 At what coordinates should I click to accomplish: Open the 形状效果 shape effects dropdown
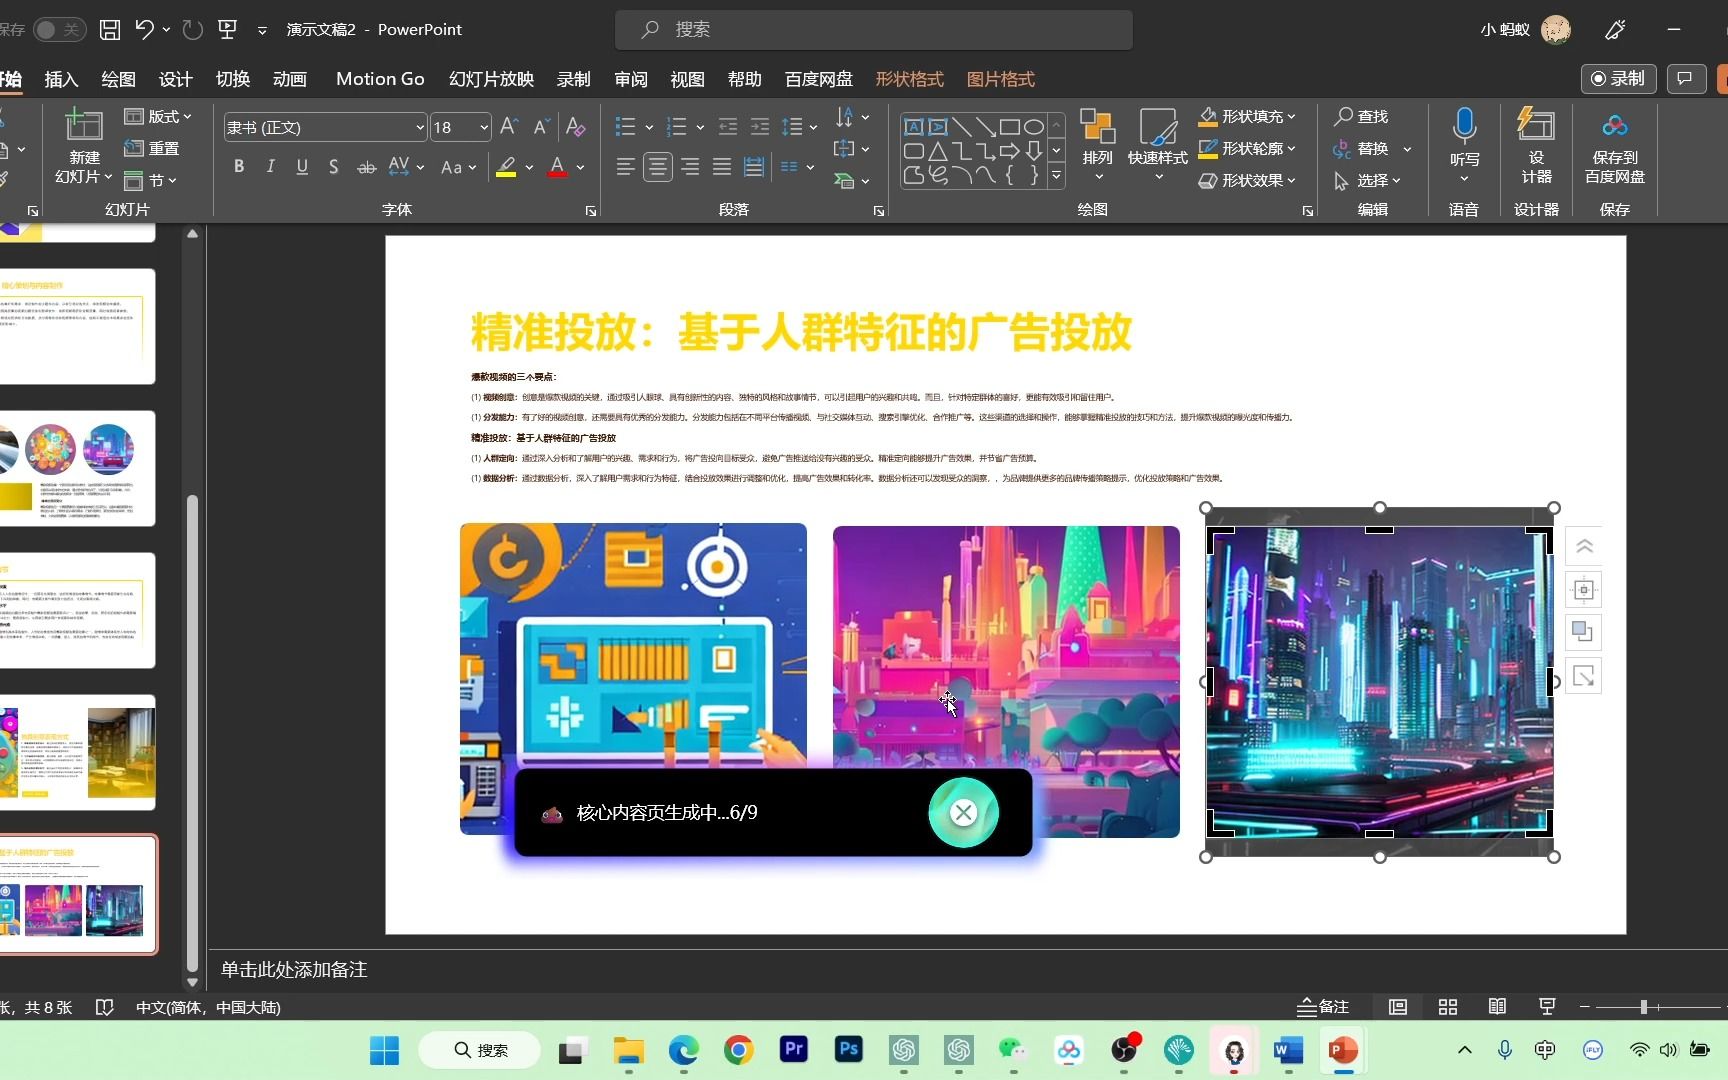[x=1246, y=180]
